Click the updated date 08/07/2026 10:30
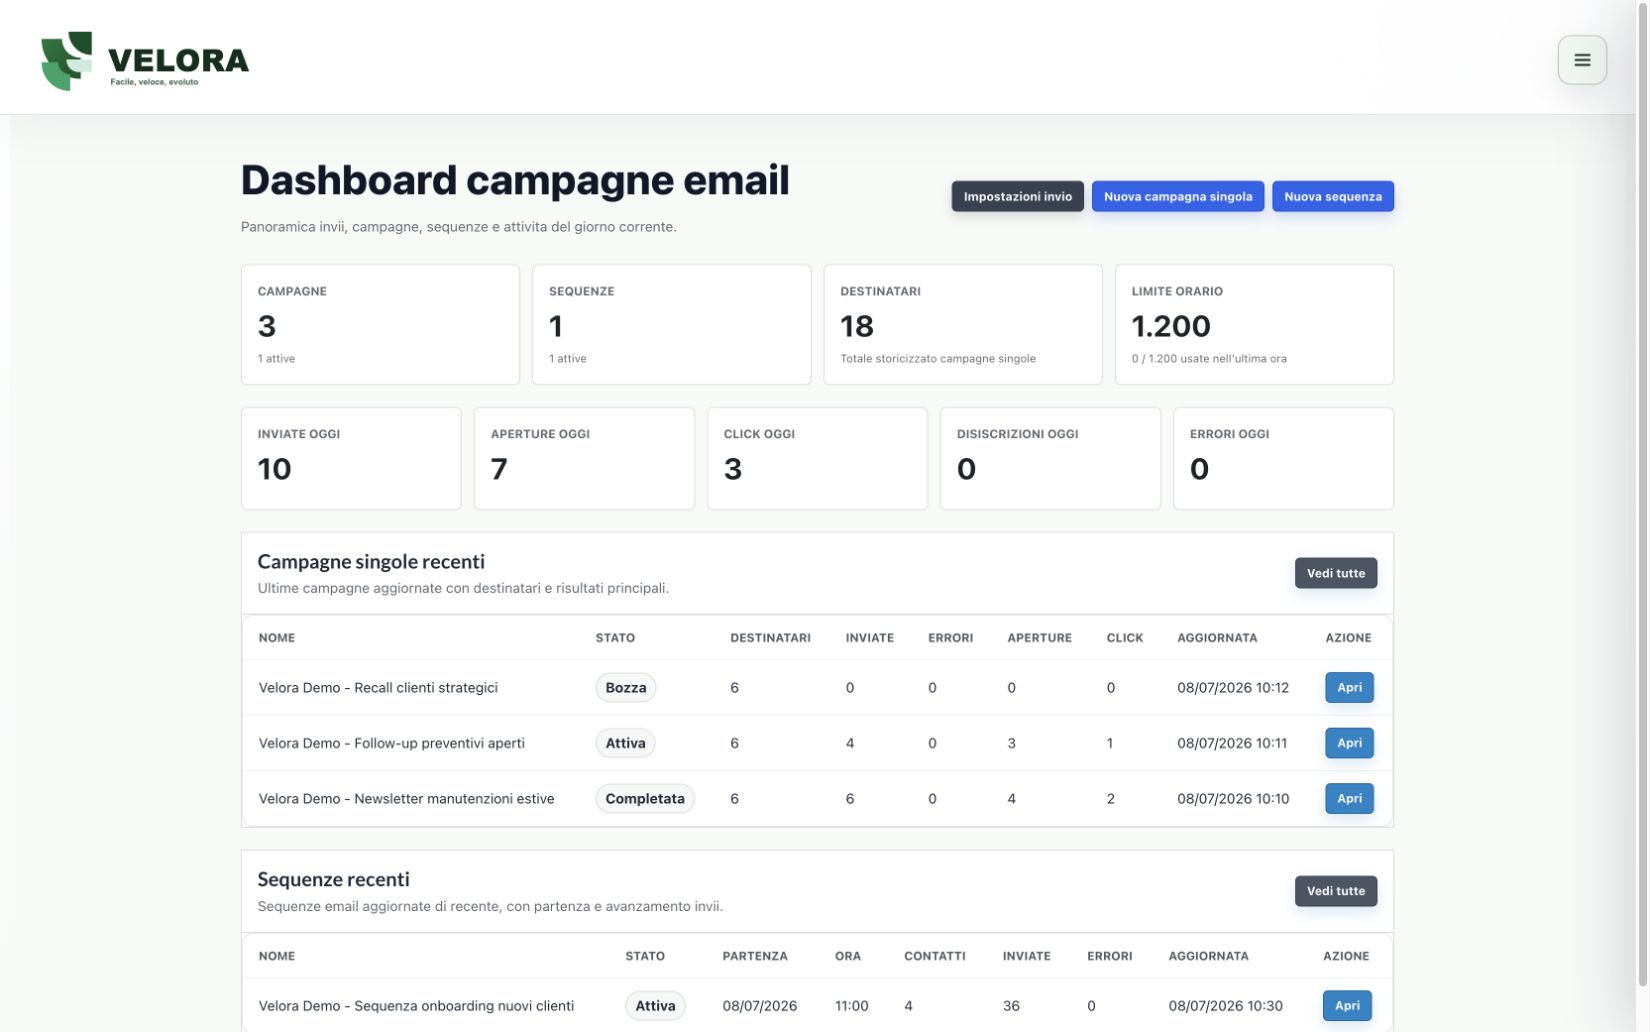 coord(1225,1005)
